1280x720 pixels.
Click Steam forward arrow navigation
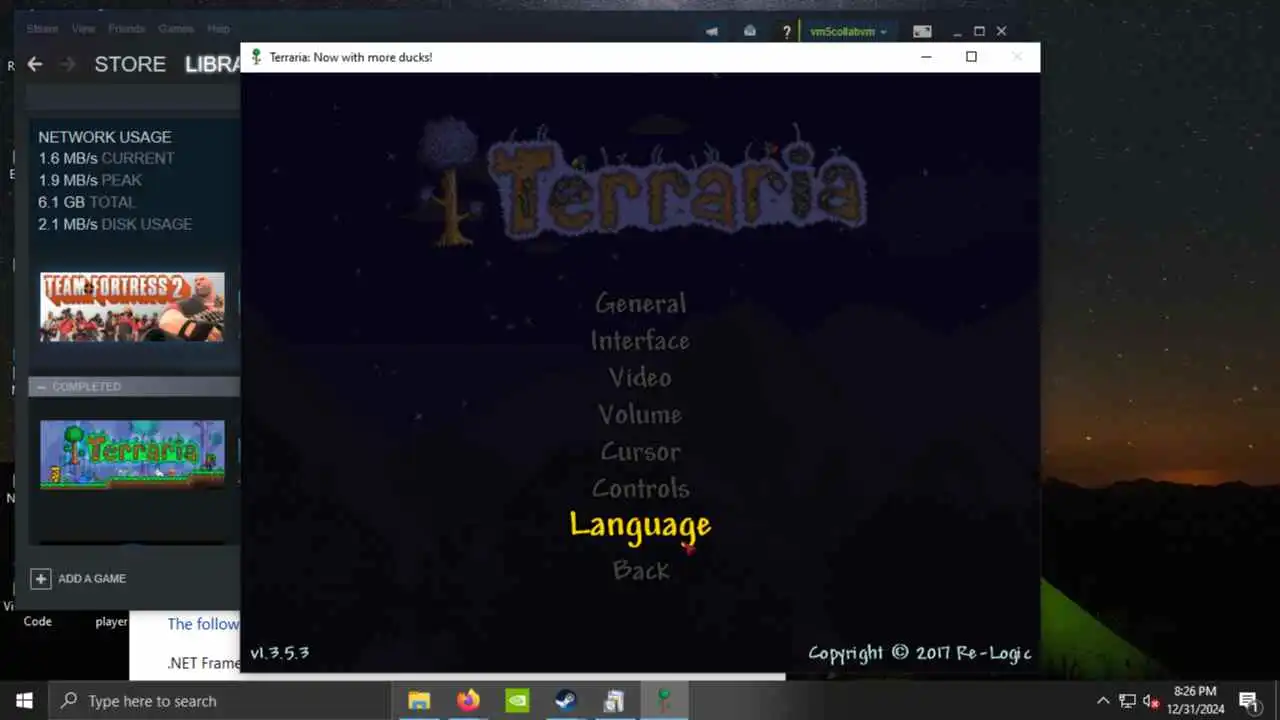[67, 64]
